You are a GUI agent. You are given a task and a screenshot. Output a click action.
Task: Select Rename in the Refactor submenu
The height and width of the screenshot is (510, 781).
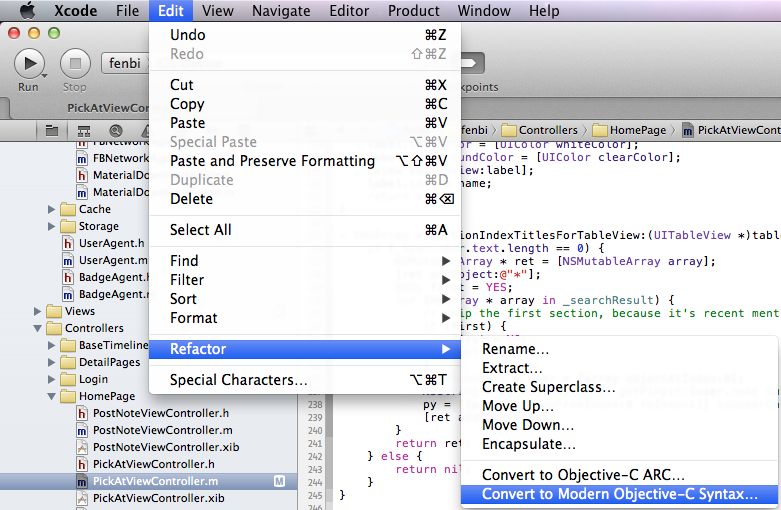[515, 349]
